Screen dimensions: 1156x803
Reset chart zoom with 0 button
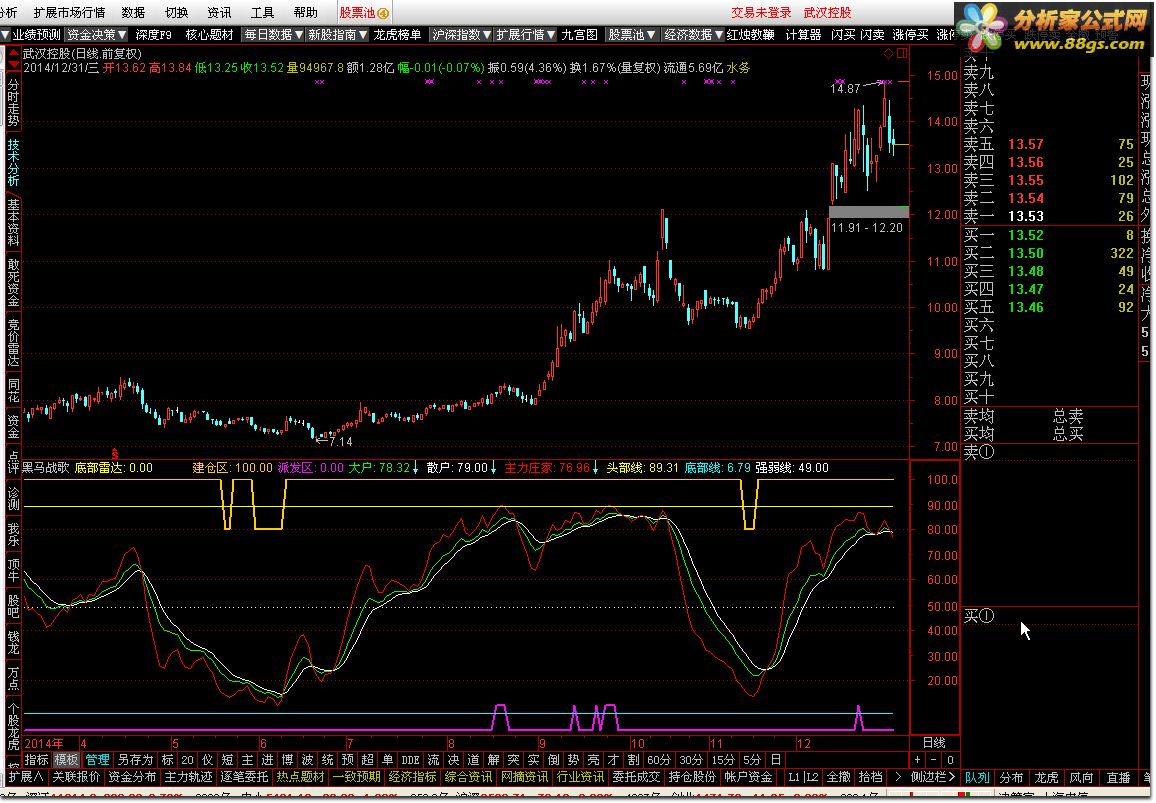(950, 760)
